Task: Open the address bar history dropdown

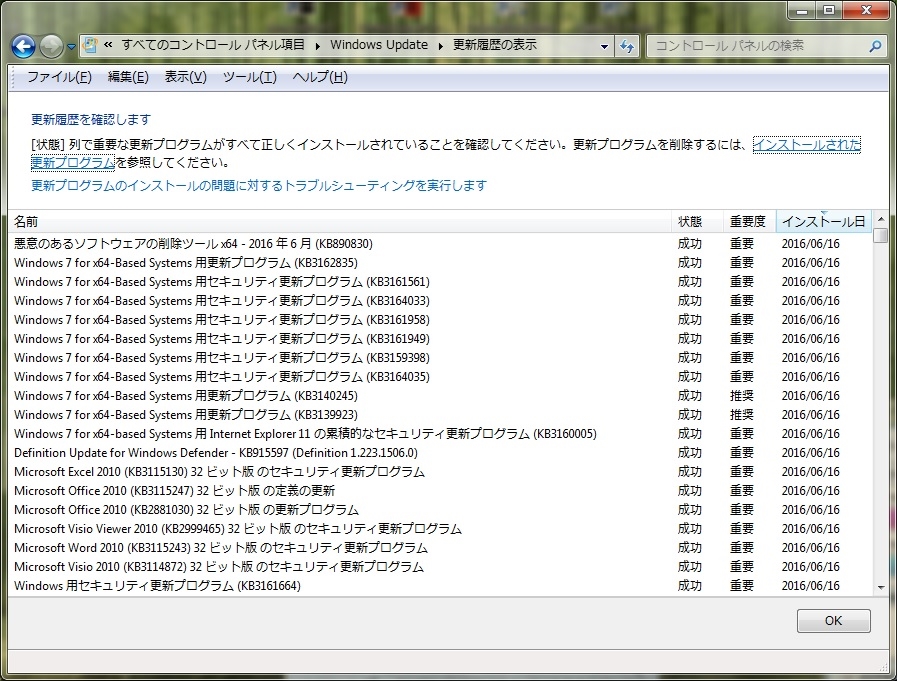Action: click(604, 46)
